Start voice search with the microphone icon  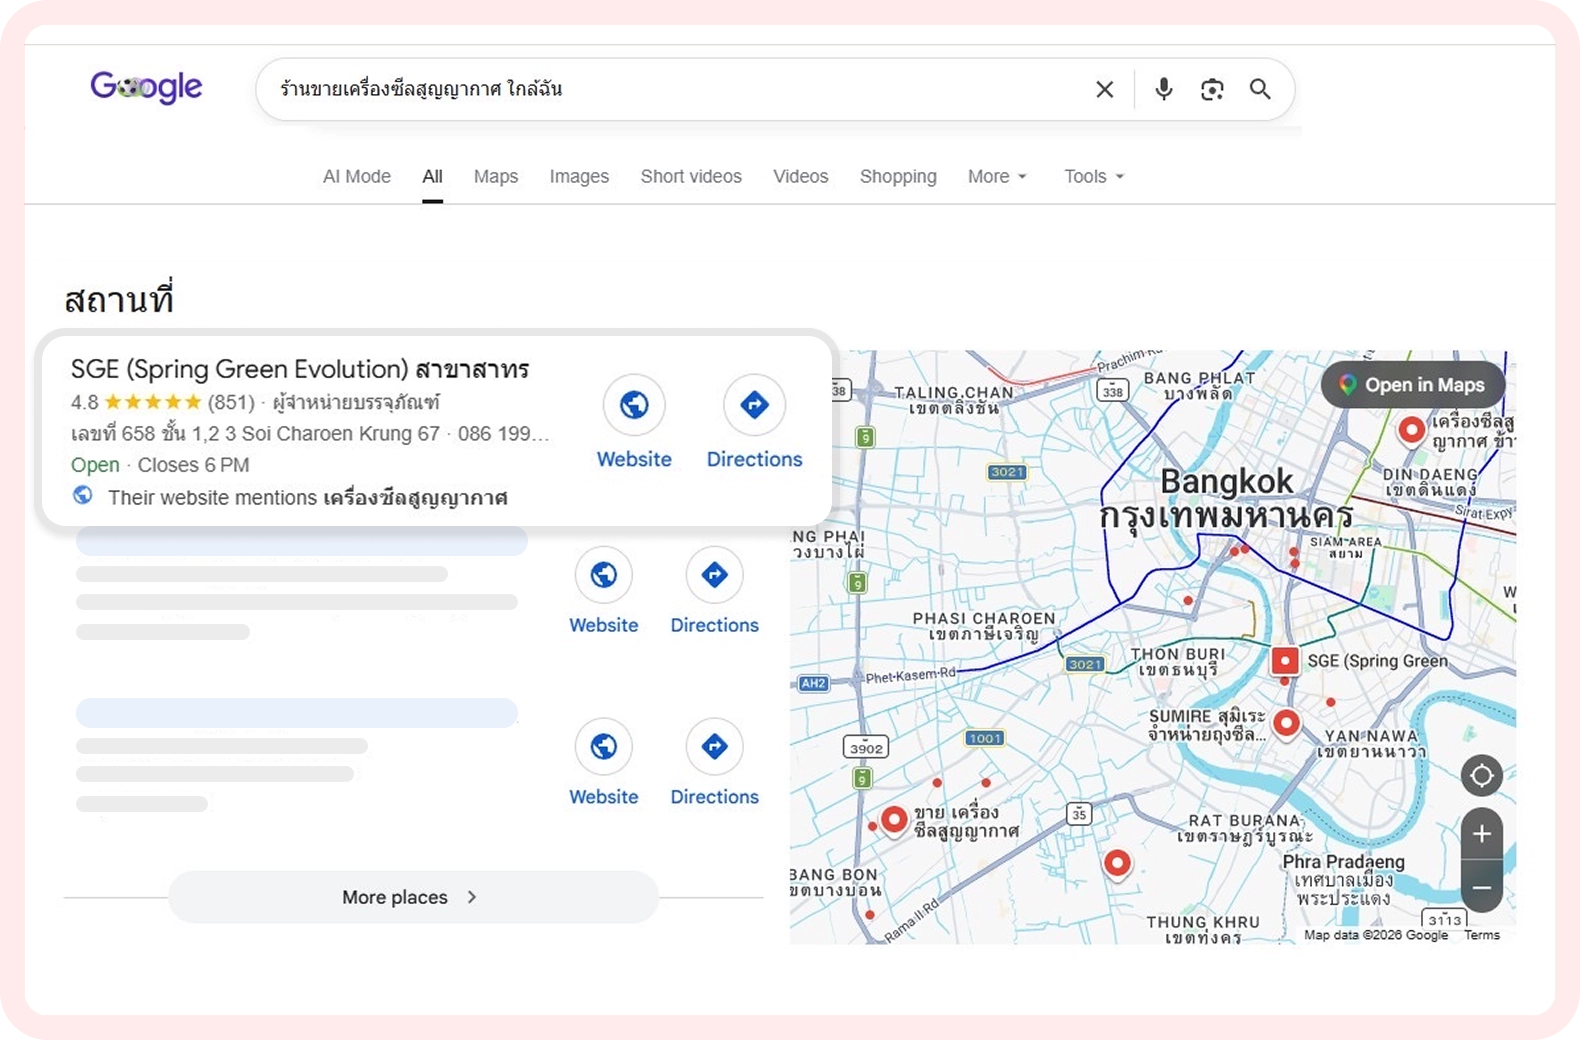tap(1163, 89)
